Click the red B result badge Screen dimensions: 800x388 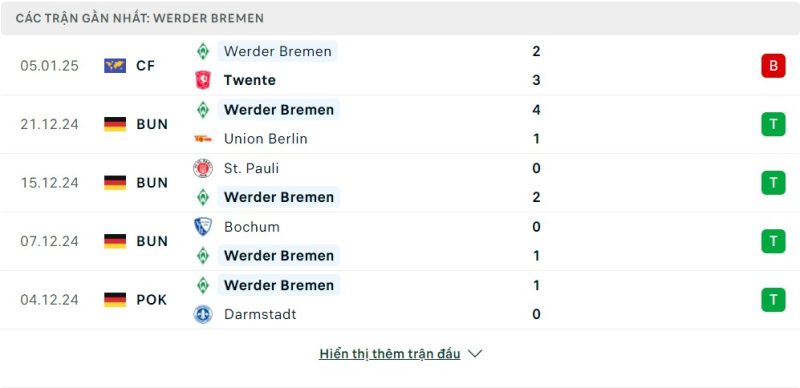click(773, 66)
